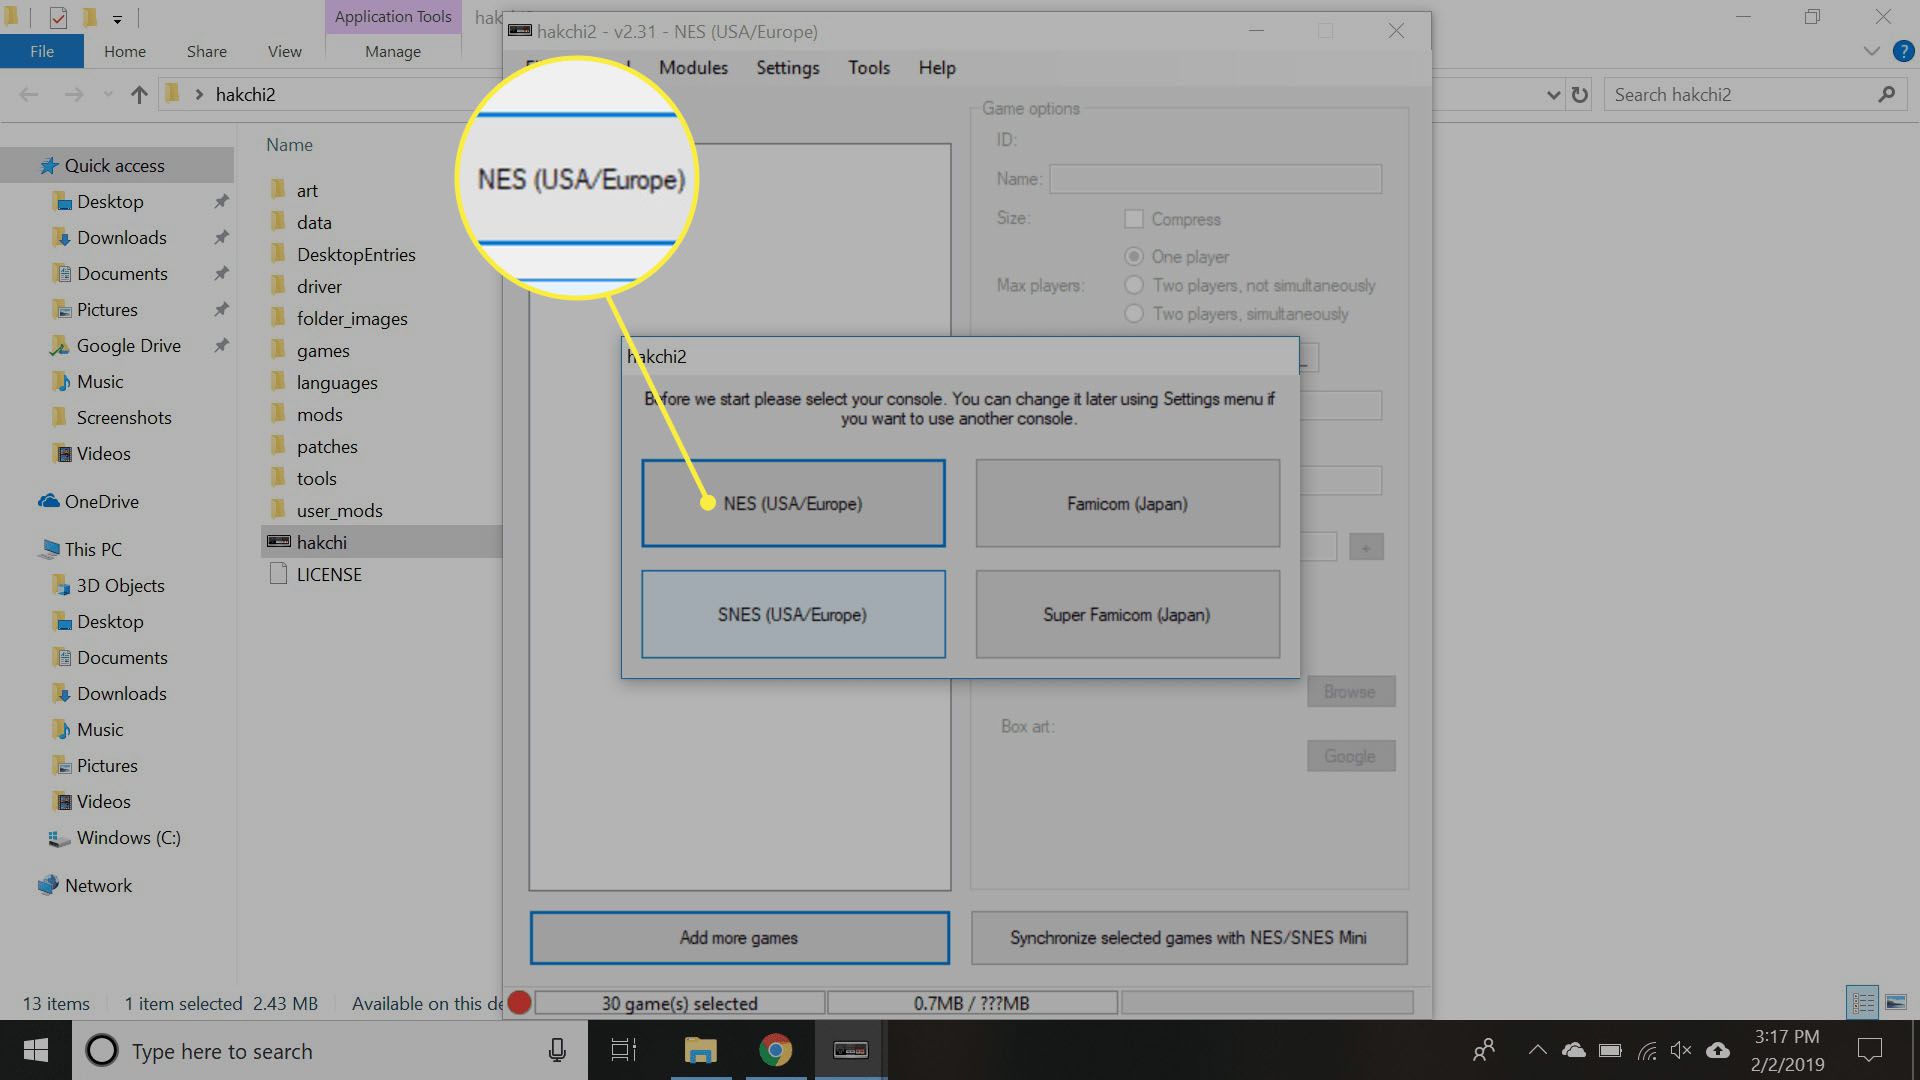Open 3D Objects under This PC
This screenshot has width=1920, height=1080.
click(120, 585)
